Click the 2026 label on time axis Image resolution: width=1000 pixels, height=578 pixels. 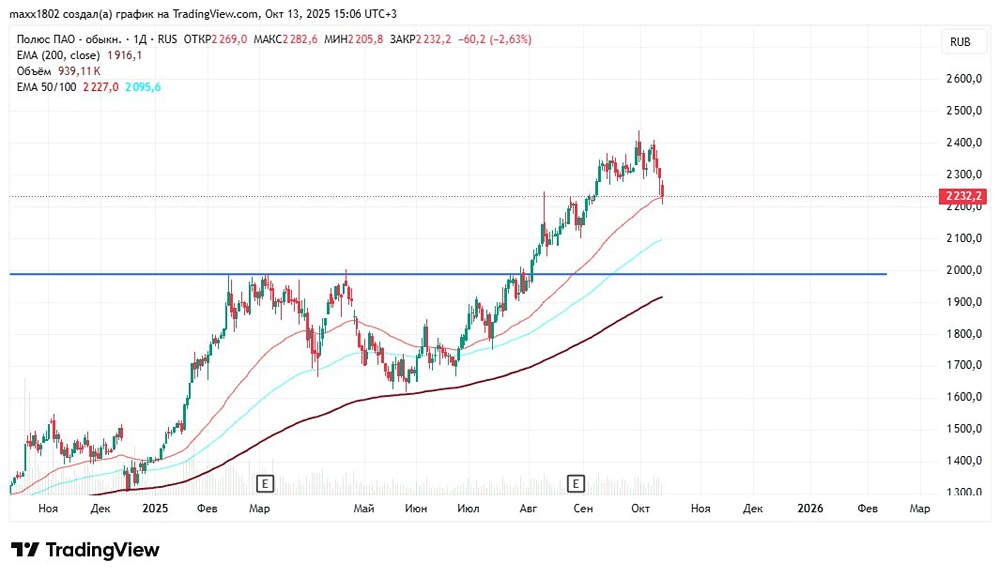810,508
